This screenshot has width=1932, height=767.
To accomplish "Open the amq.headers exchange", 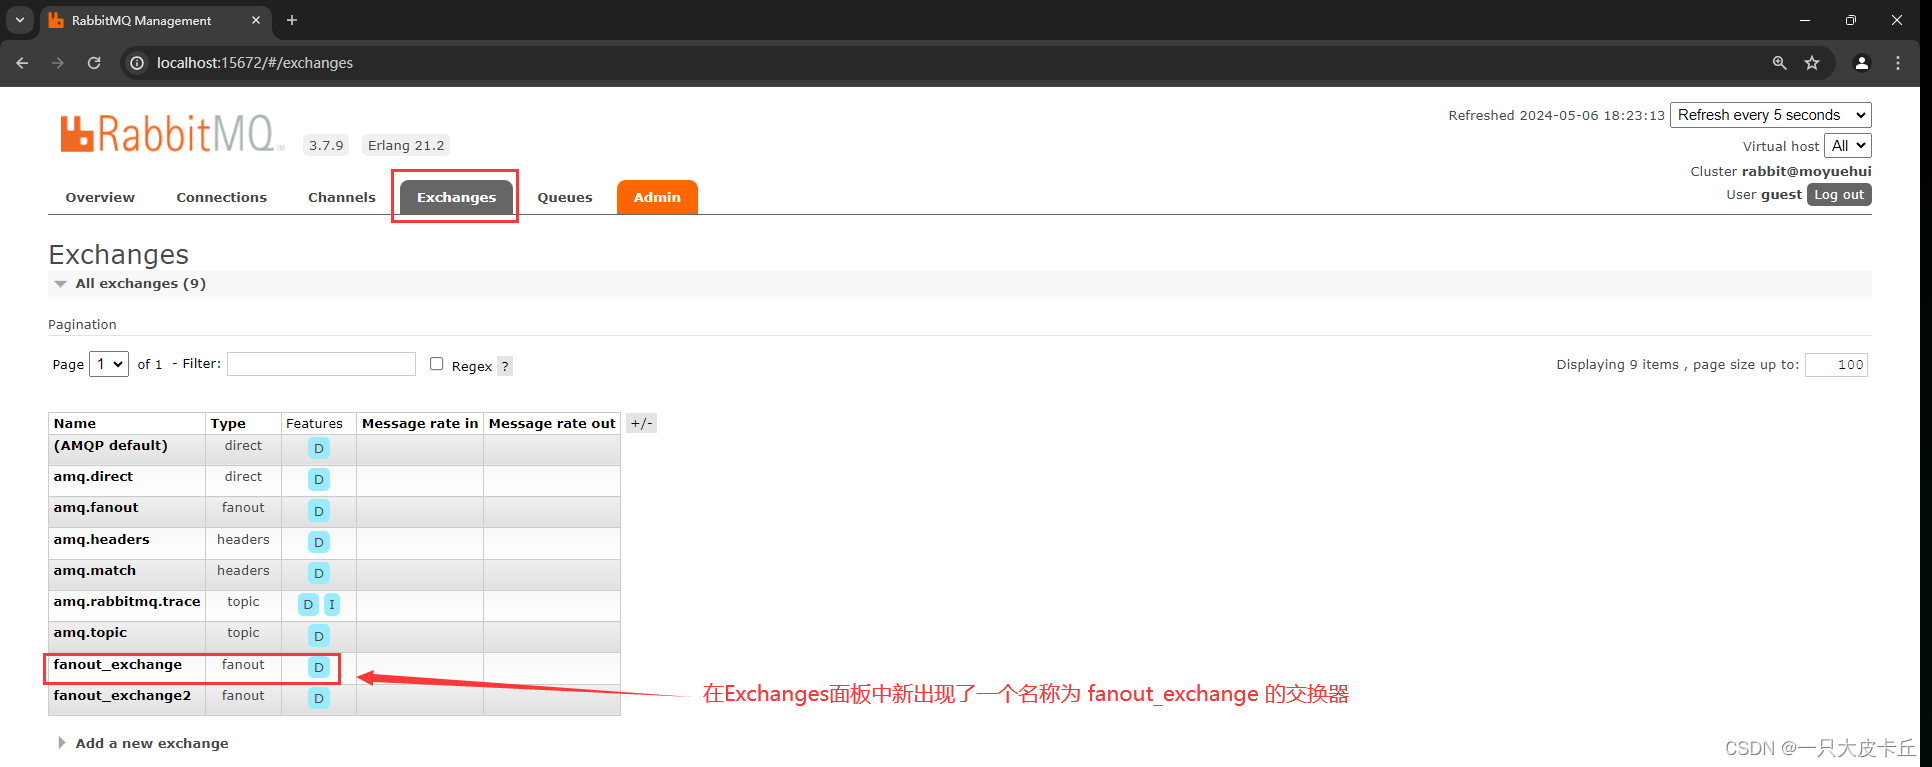I will tap(102, 540).
